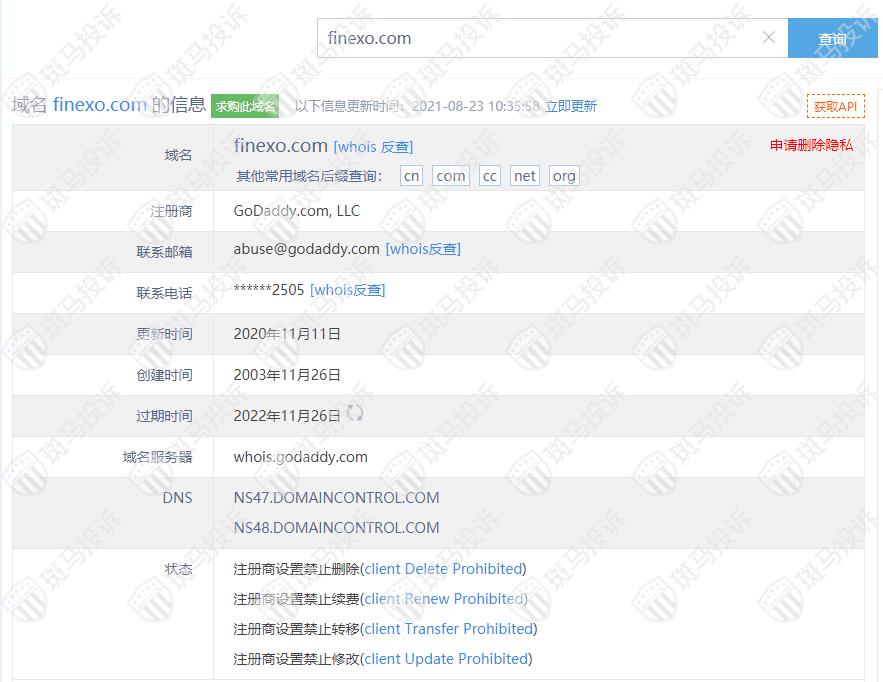Select the cn suffix option
This screenshot has height=682, width=883.
click(411, 176)
